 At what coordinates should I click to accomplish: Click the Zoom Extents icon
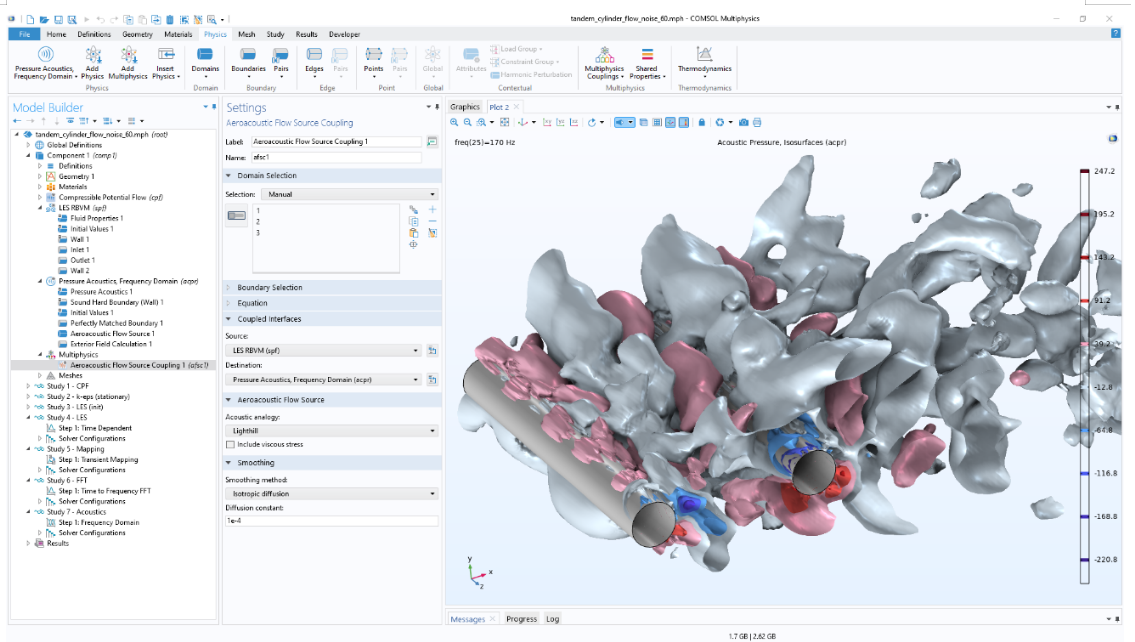coord(505,123)
